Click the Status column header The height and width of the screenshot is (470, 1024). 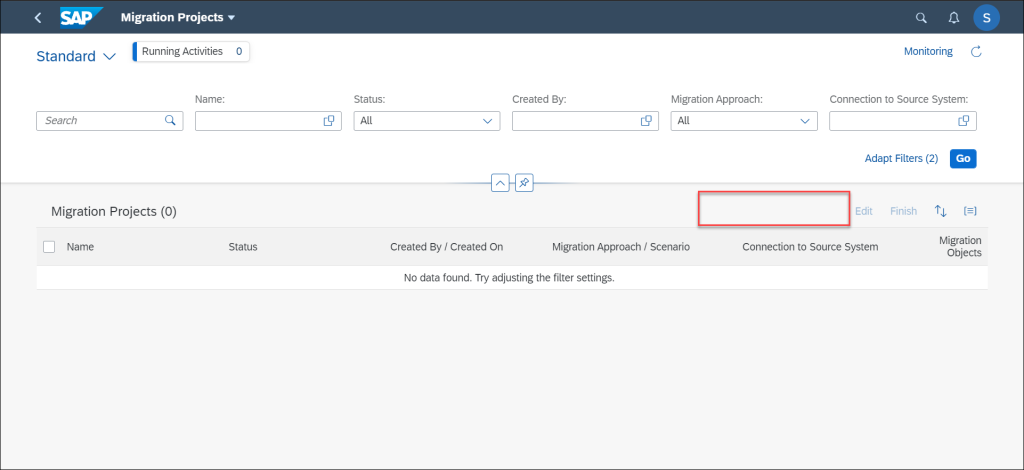(x=243, y=247)
